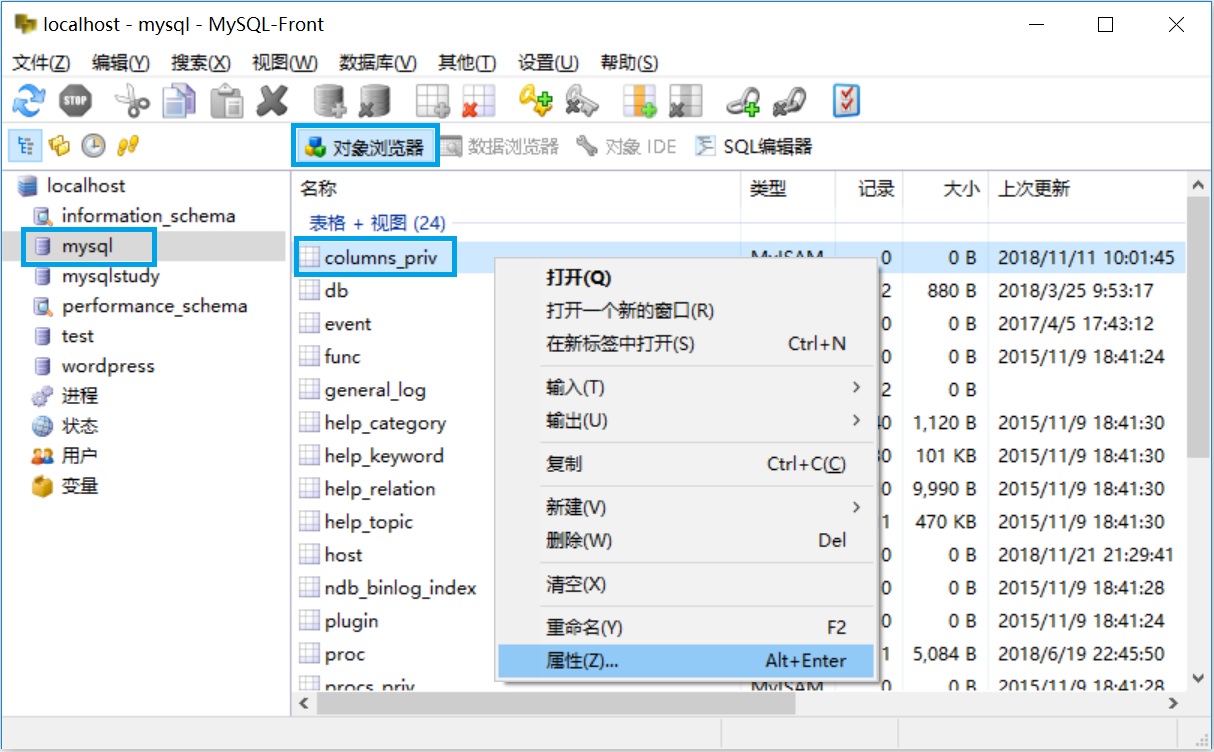Click the copy documents icon

(x=180, y=100)
